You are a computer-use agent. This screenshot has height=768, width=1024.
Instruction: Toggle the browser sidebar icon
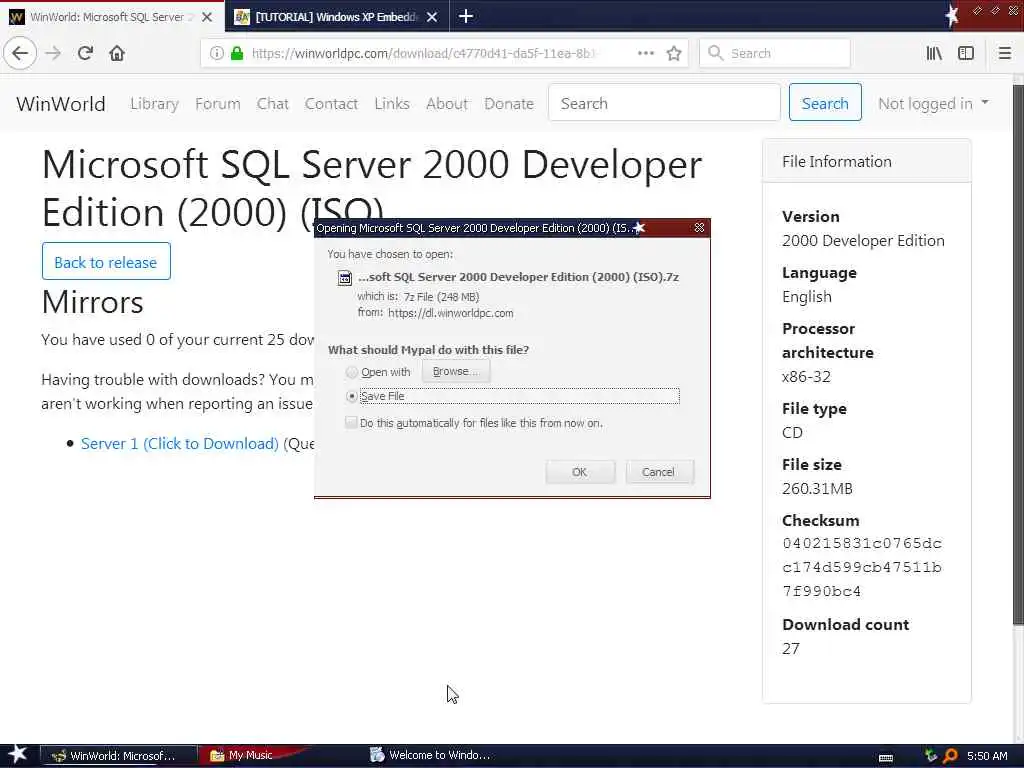(x=966, y=54)
